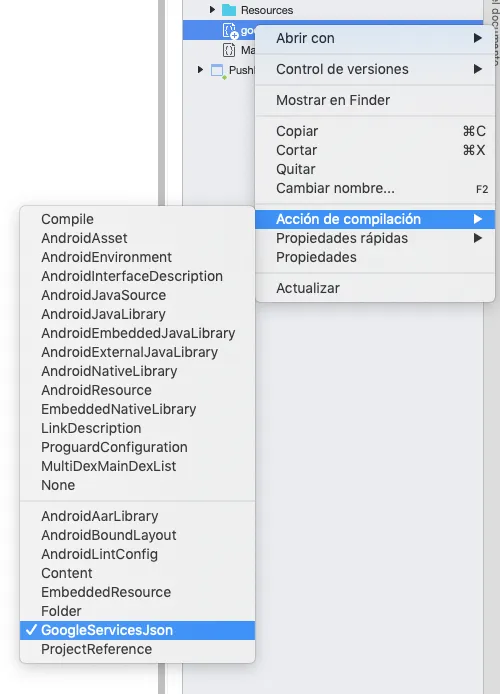Toggle the checked GoogleServicesJson build action
The image size is (500, 694).
(137, 630)
